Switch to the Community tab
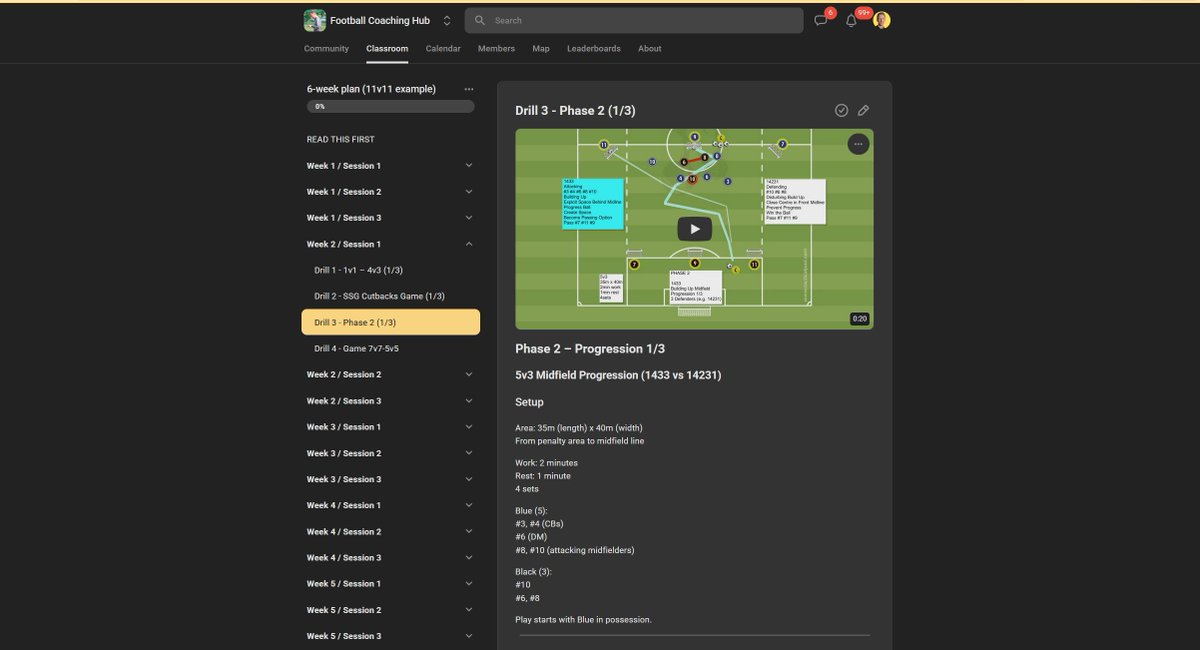Image resolution: width=1200 pixels, height=650 pixels. 326,48
